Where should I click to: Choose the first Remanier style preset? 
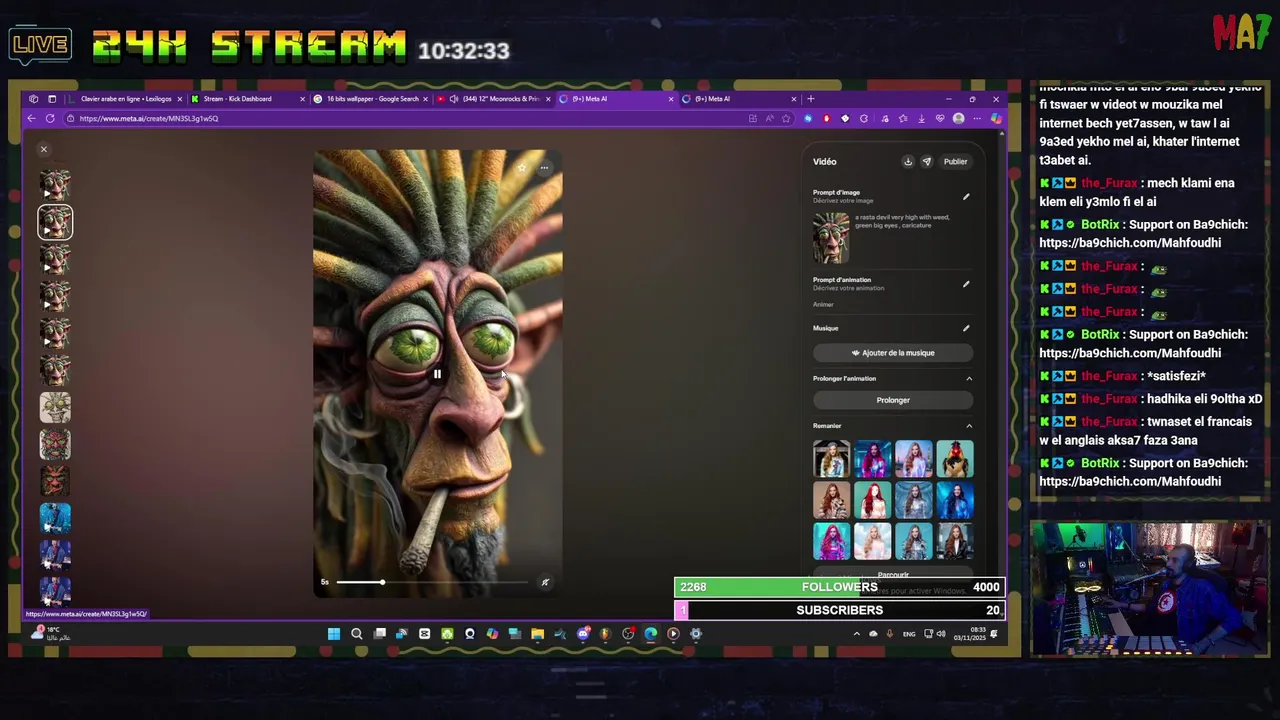click(831, 459)
